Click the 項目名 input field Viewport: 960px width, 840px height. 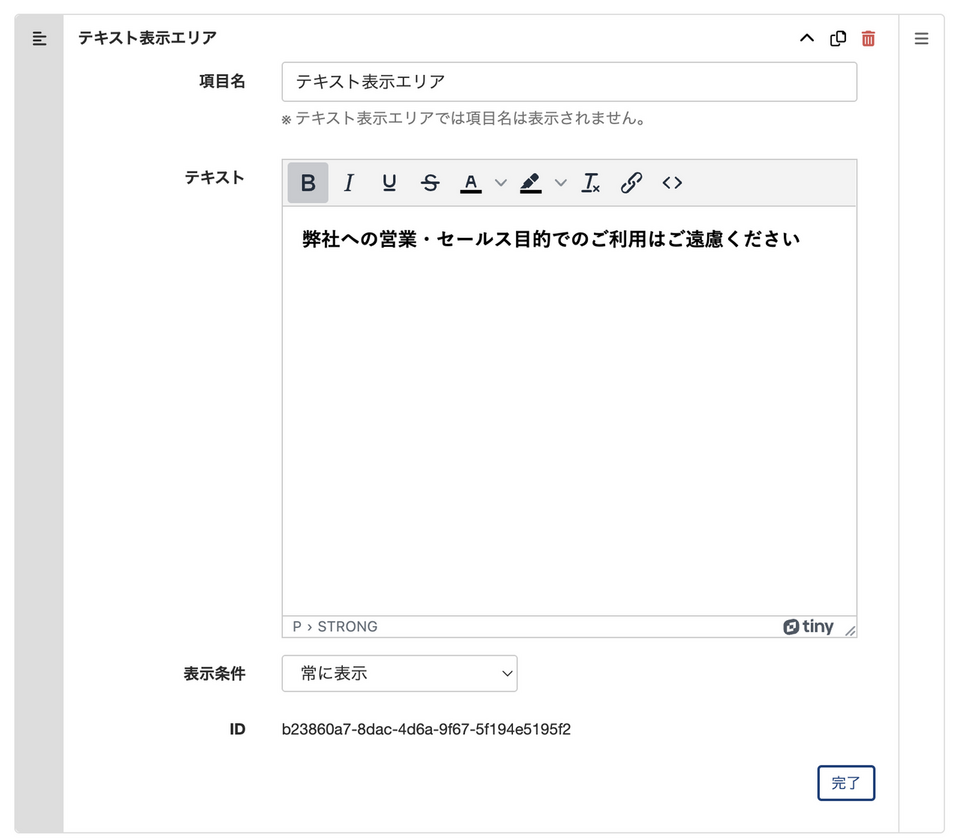[569, 82]
